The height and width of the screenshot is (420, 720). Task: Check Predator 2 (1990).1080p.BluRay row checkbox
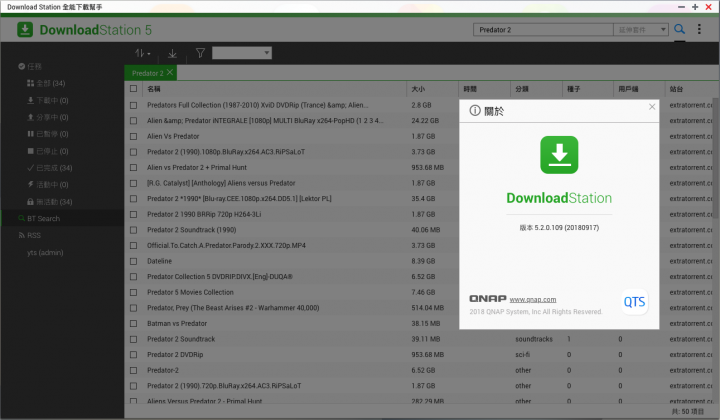pos(133,152)
